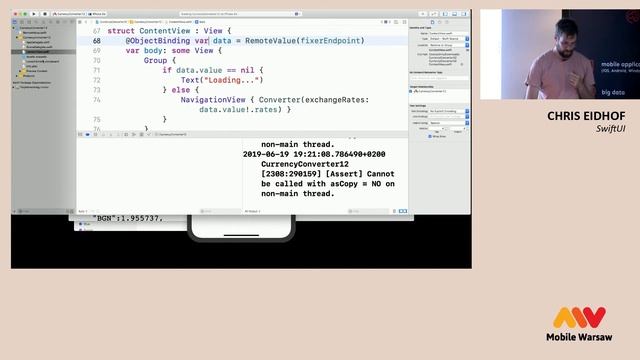640x360 pixels.
Task: Click add button at navigator bottom
Action: (x=15, y=211)
